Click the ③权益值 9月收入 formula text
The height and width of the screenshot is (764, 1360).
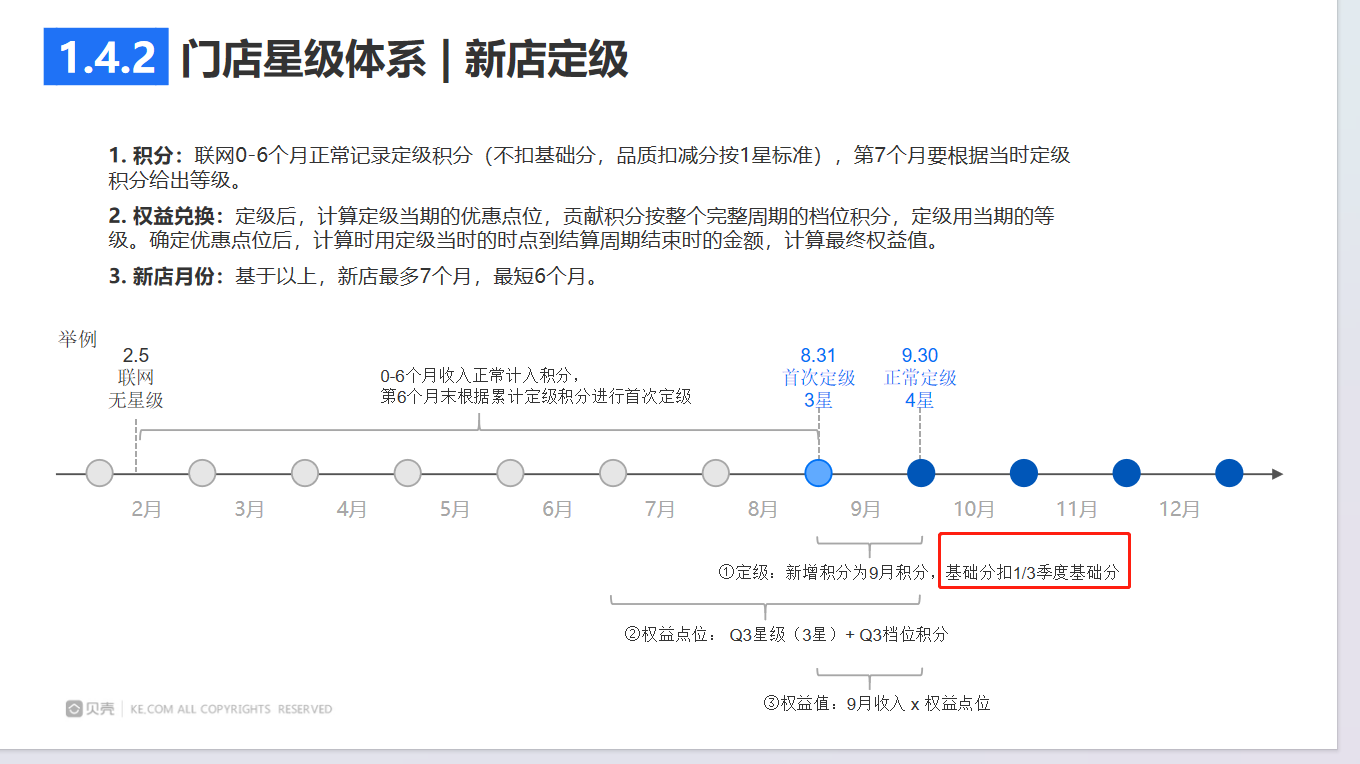pyautogui.click(x=877, y=703)
